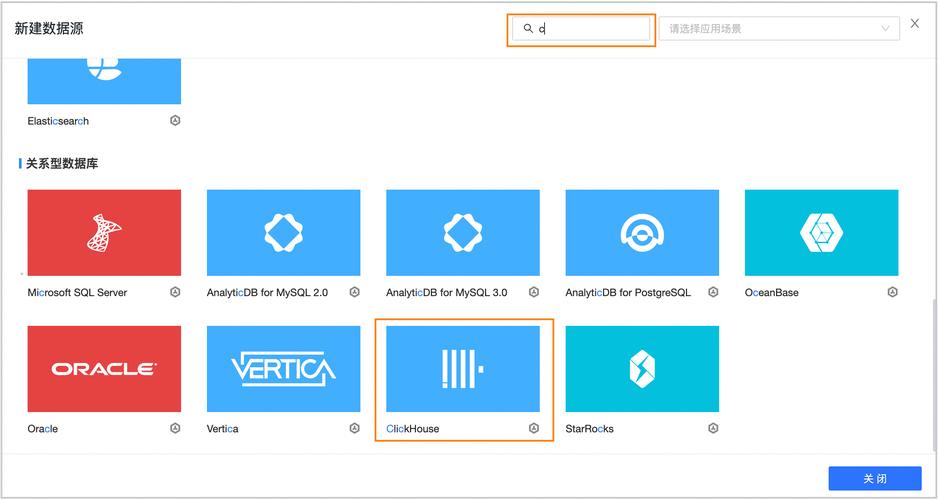Screen dimensions: 939x500
Task: Click the Vertica label text
Action: 223,429
